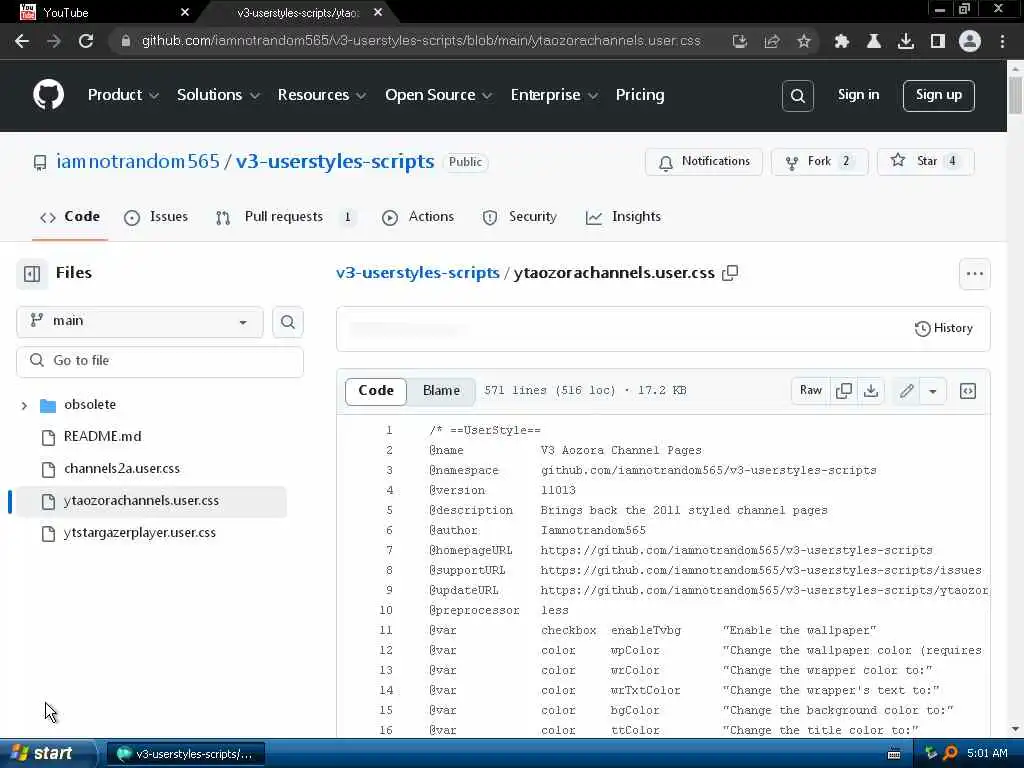The height and width of the screenshot is (768, 1024).
Task: Open the Product menu dropdown
Action: pos(123,95)
